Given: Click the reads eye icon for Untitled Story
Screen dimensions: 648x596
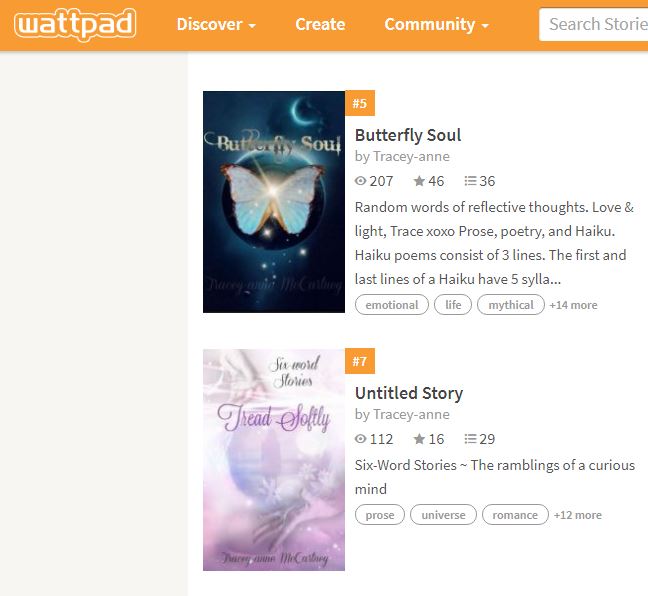Looking at the screenshot, I should tap(360, 439).
